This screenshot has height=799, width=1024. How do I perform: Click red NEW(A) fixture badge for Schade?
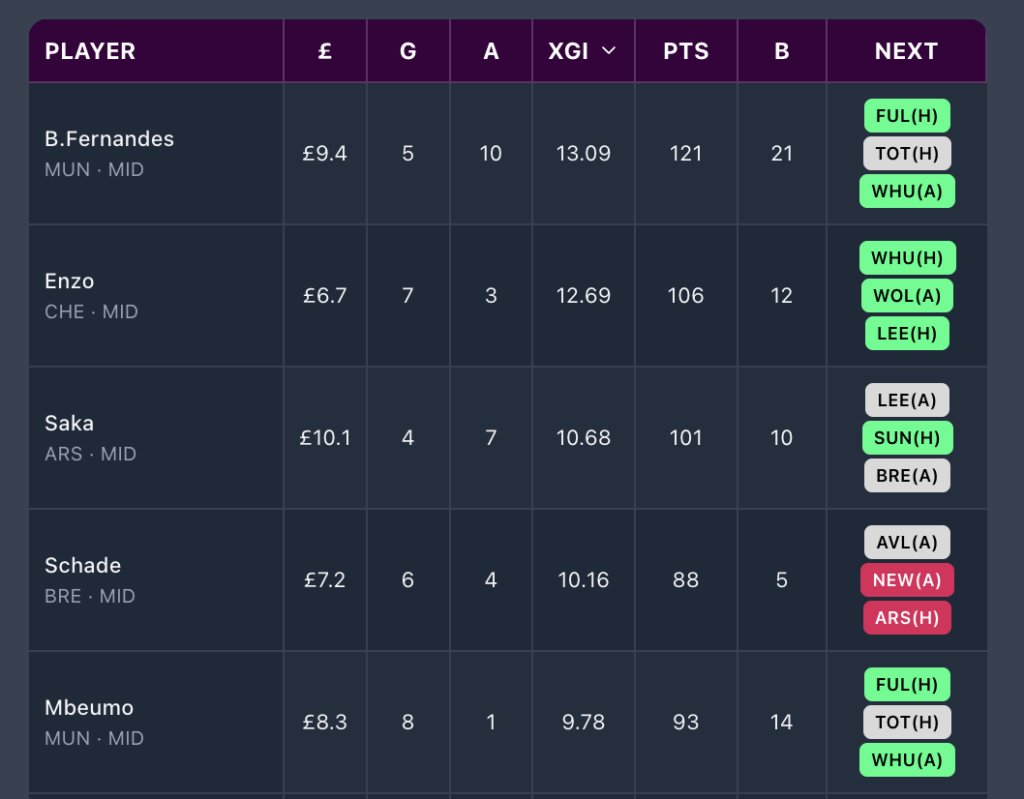907,579
